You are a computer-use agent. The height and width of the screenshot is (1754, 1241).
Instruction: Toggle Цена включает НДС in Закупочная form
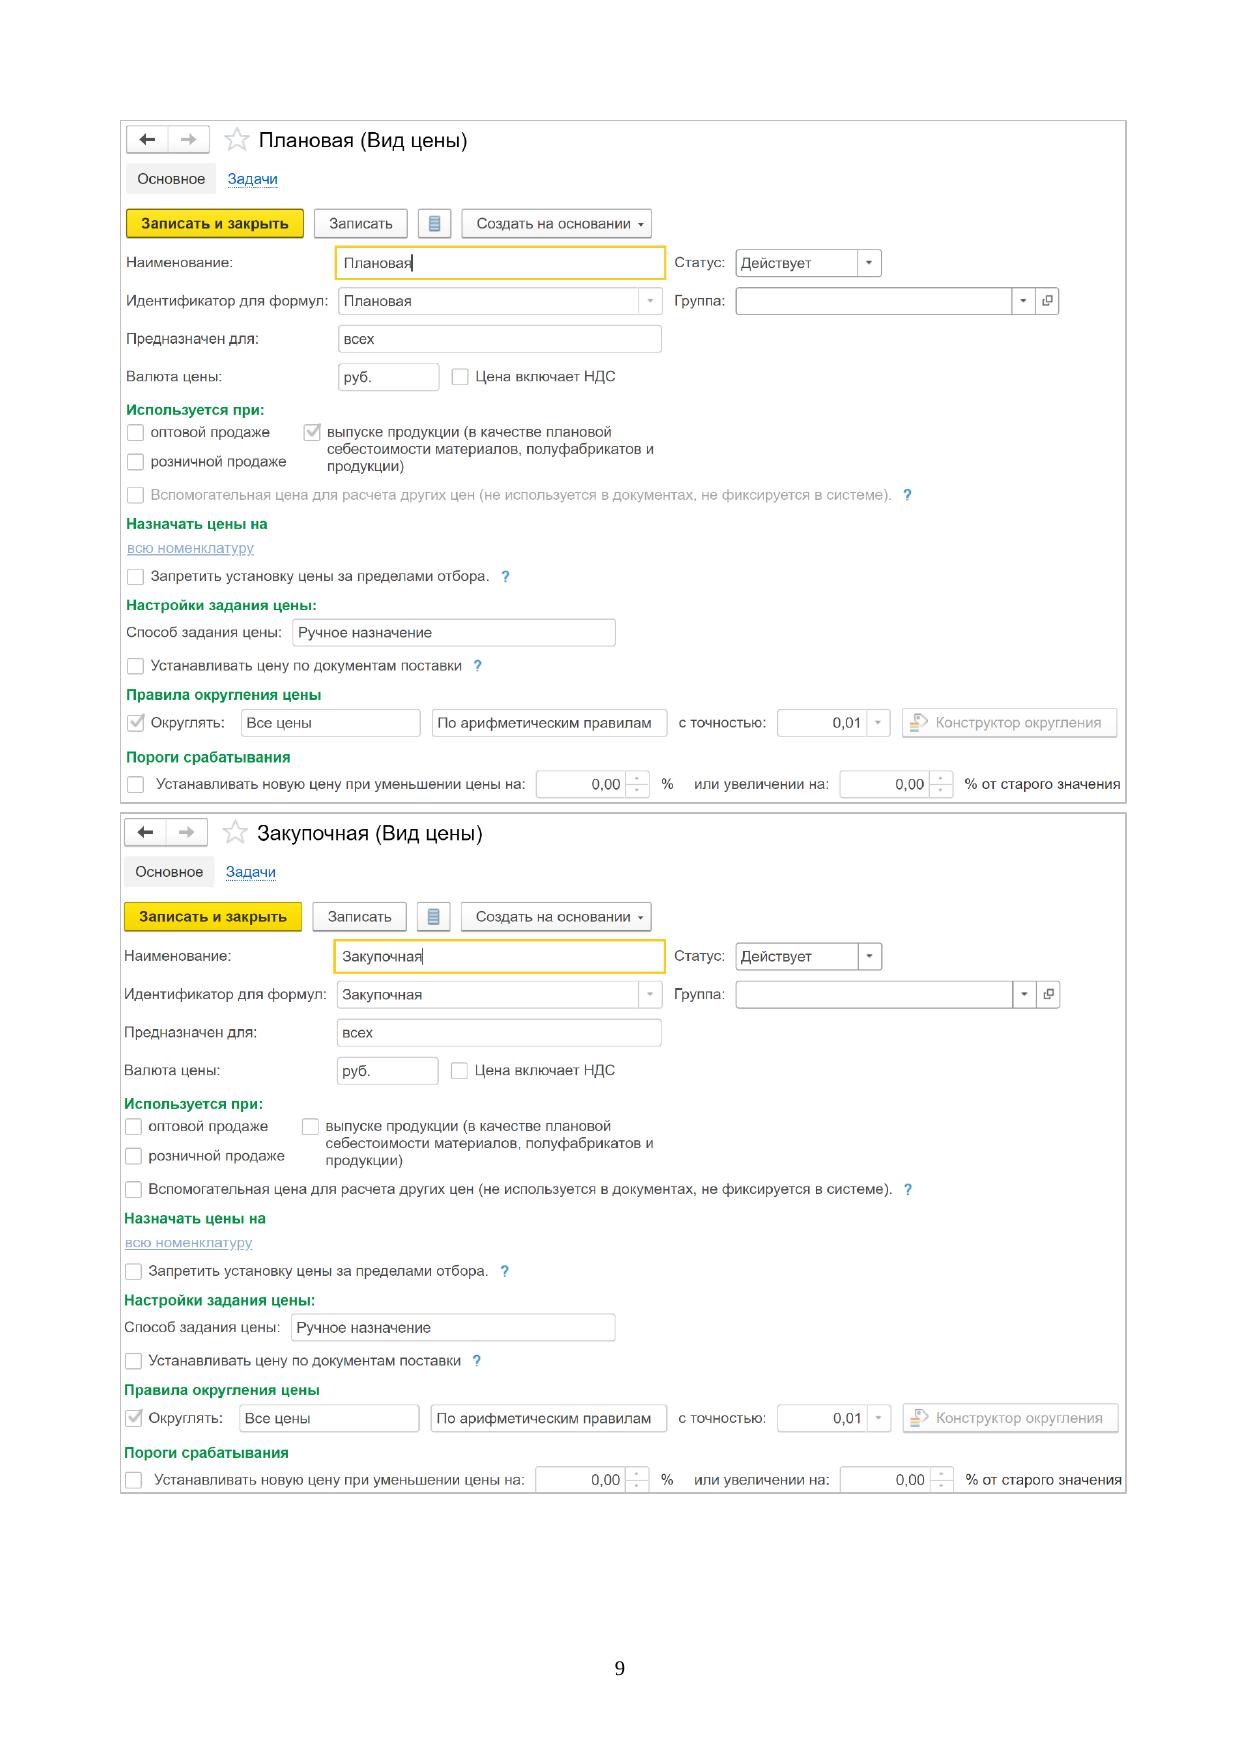[x=459, y=1071]
